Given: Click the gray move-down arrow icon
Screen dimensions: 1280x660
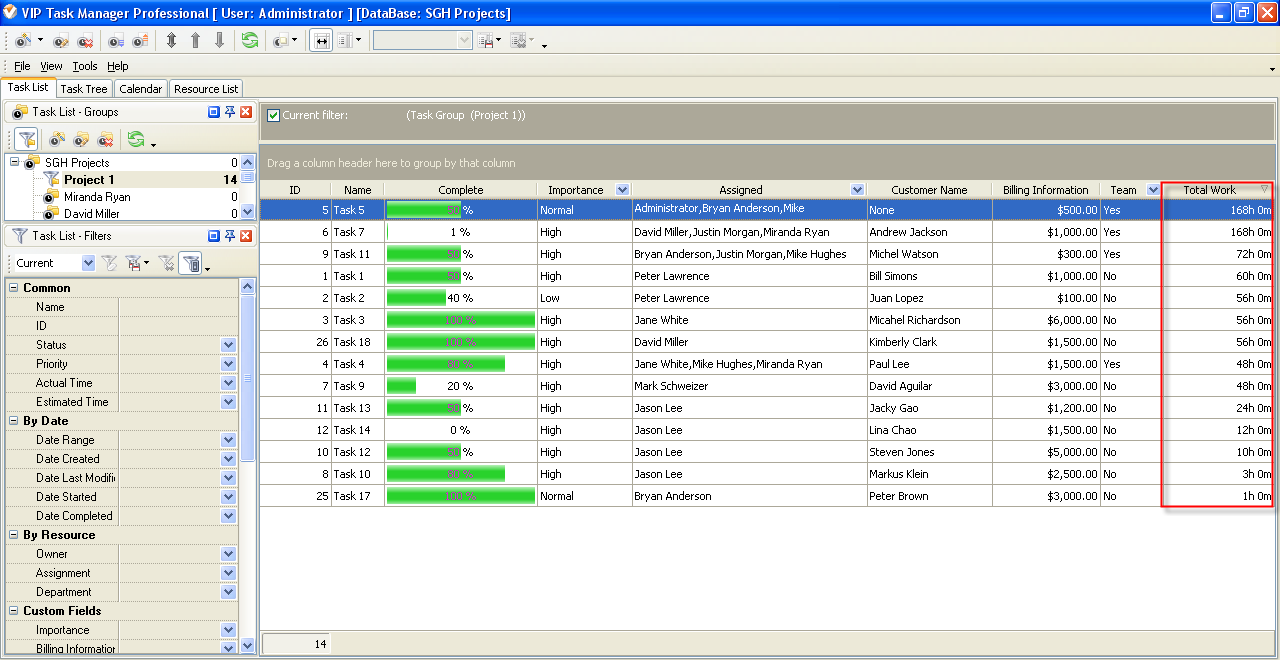Looking at the screenshot, I should 219,41.
